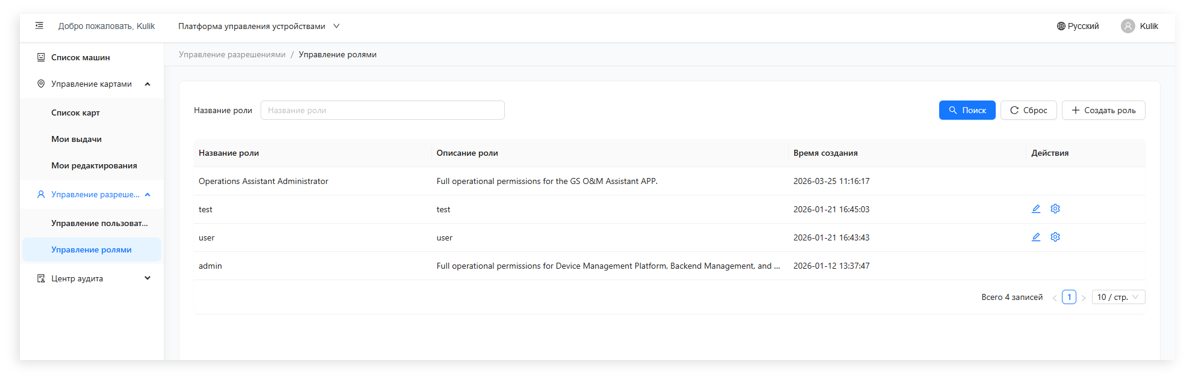Click the Название роли column header
Viewport: 1189px width, 380px height.
228,152
